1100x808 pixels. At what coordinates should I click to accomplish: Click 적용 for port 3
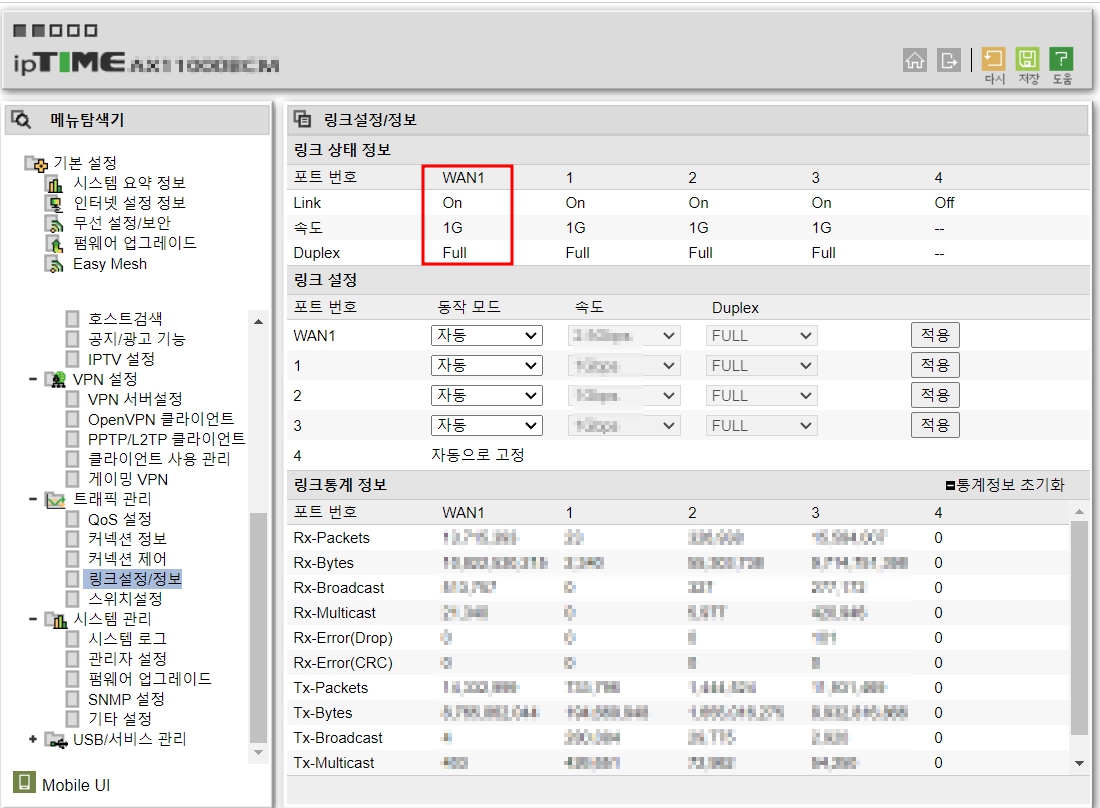pyautogui.click(x=935, y=425)
